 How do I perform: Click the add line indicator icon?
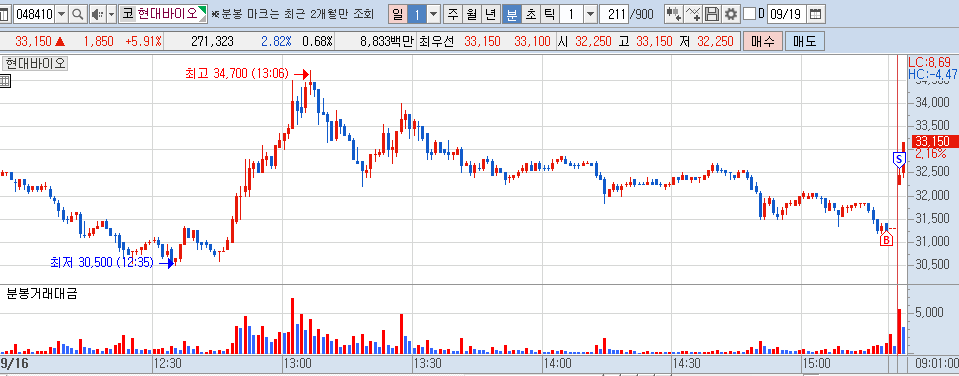pyautogui.click(x=693, y=13)
